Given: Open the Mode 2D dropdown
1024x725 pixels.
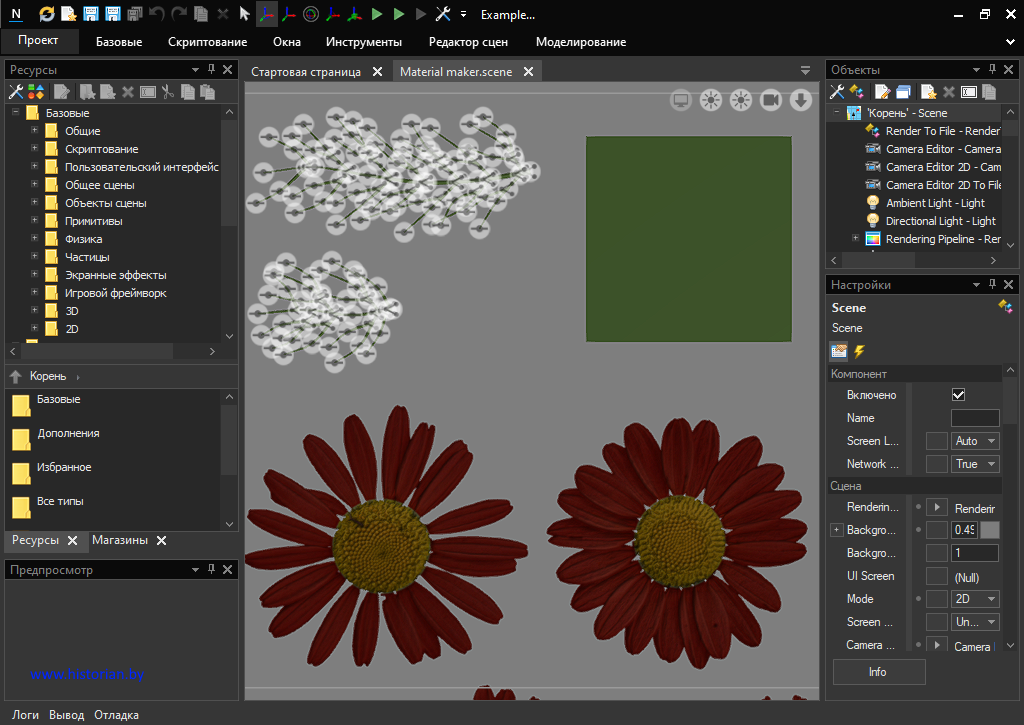Looking at the screenshot, I should pyautogui.click(x=975, y=599).
